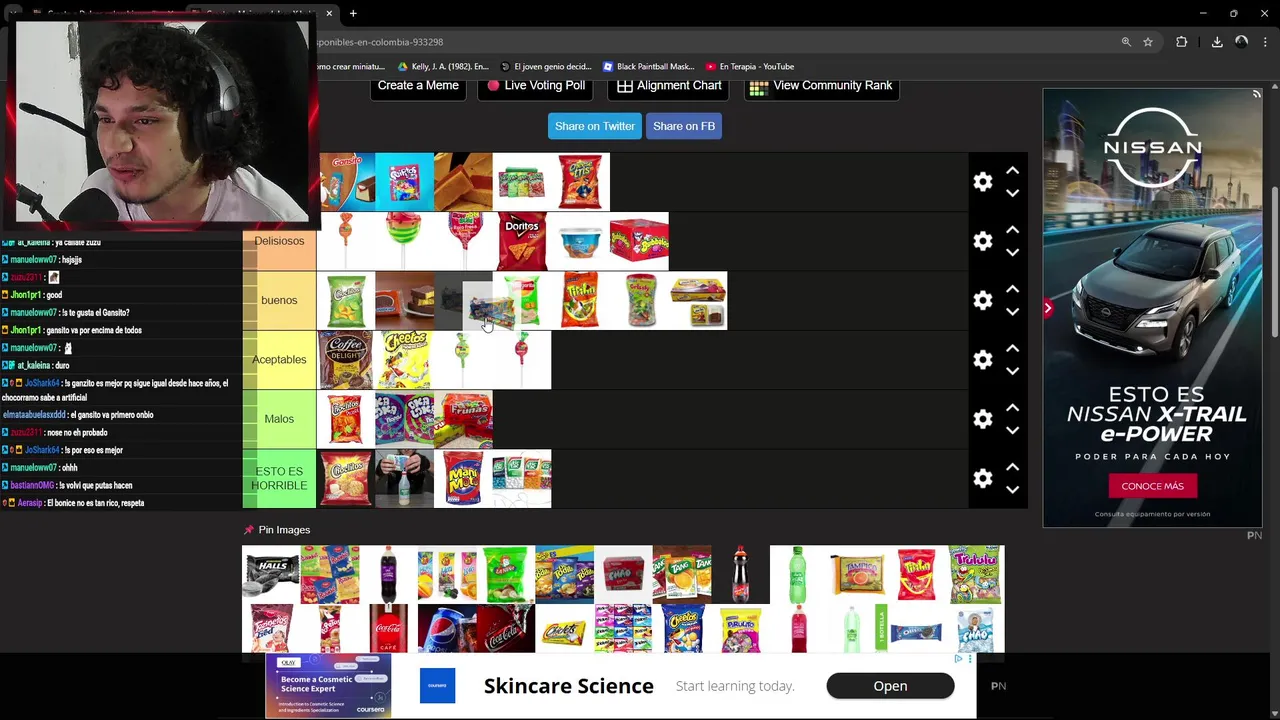Open settings gear for the Aceptables tier
Viewport: 1280px width, 720px height.
coord(983,360)
